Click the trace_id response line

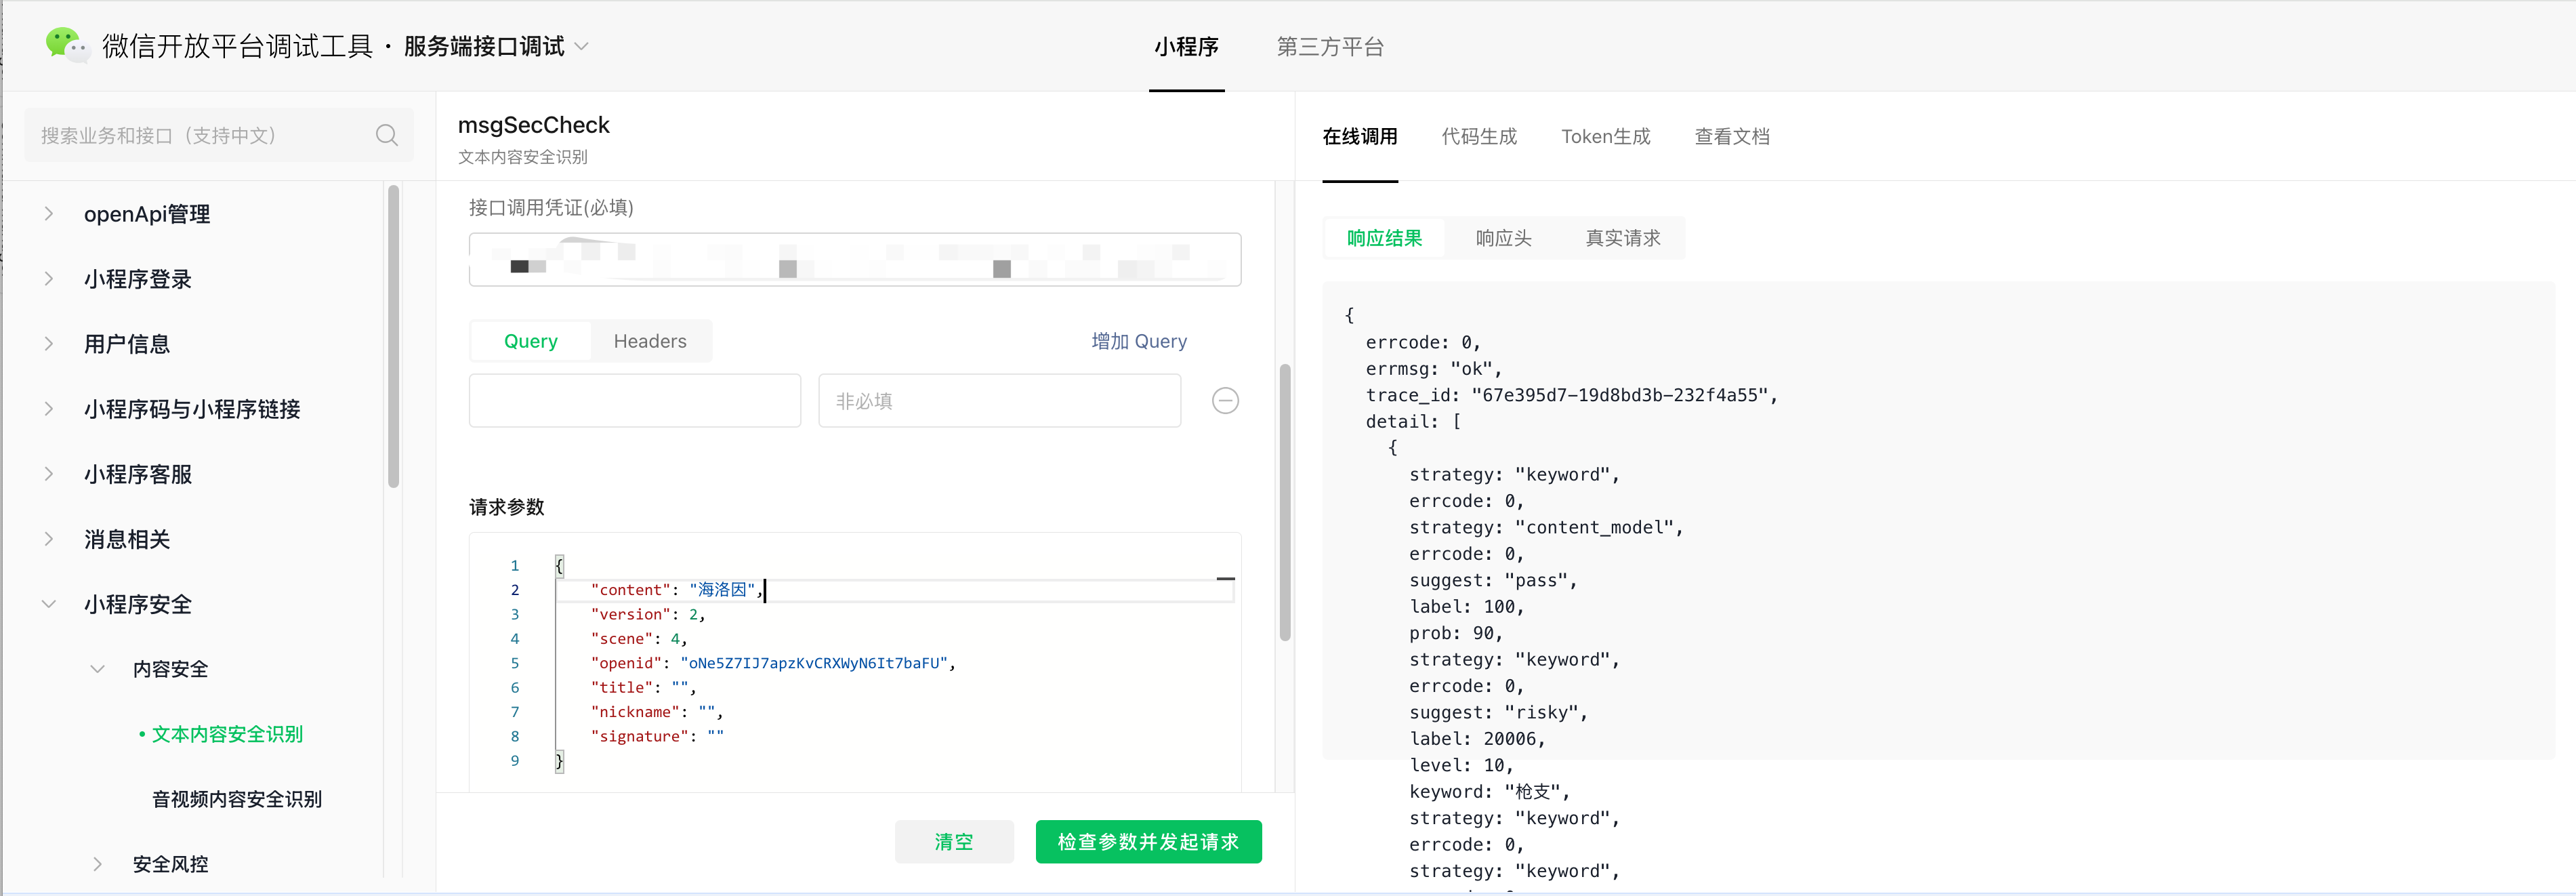click(x=1572, y=395)
